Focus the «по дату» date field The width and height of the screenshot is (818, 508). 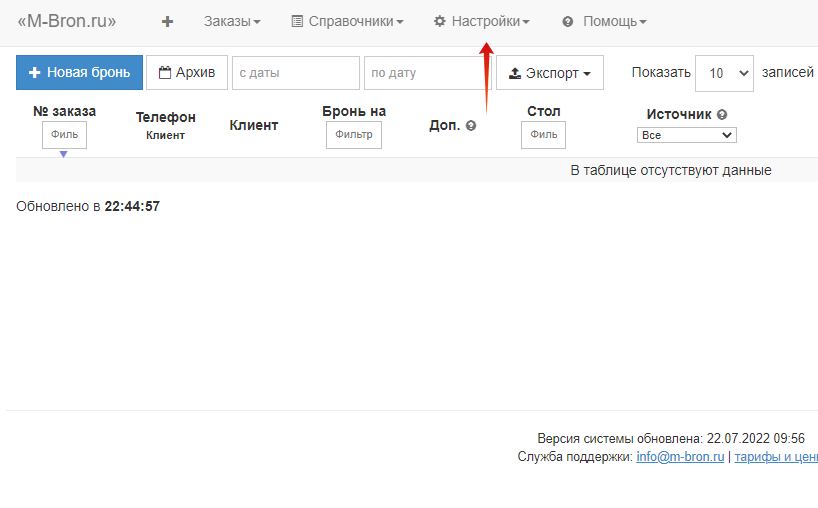(427, 73)
